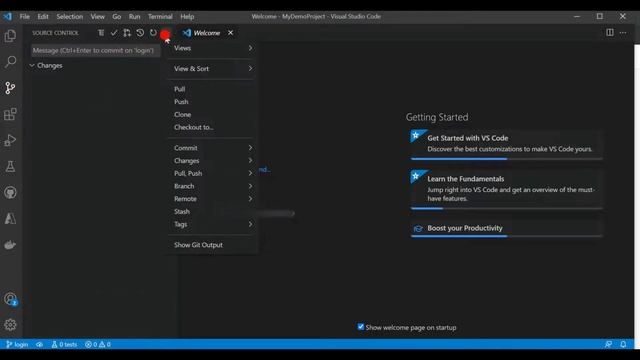Open the GitHub view icon

tap(10, 192)
